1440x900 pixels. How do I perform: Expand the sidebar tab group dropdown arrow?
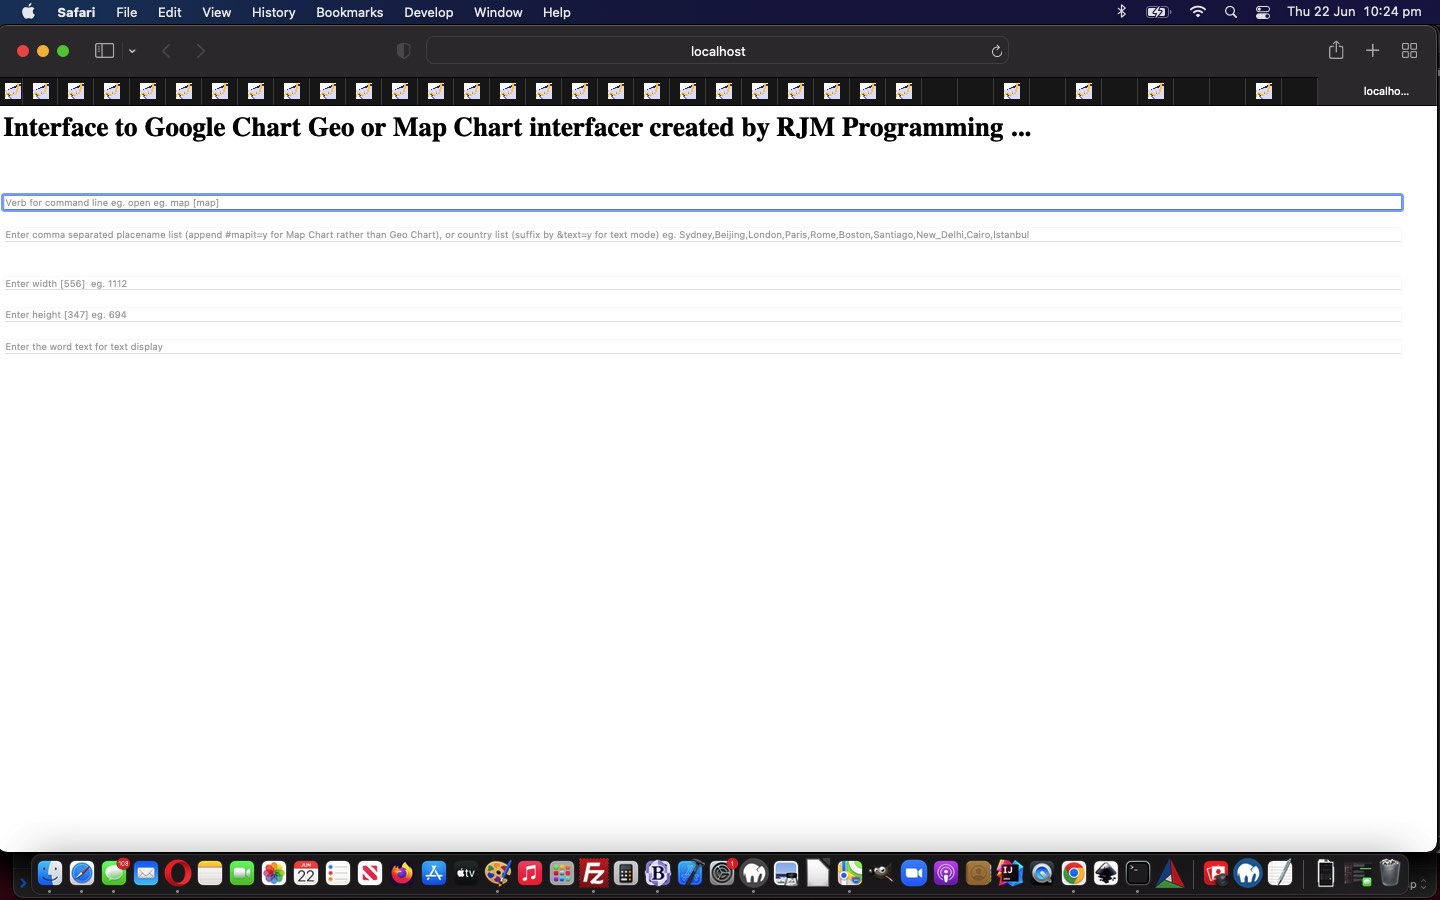click(132, 51)
